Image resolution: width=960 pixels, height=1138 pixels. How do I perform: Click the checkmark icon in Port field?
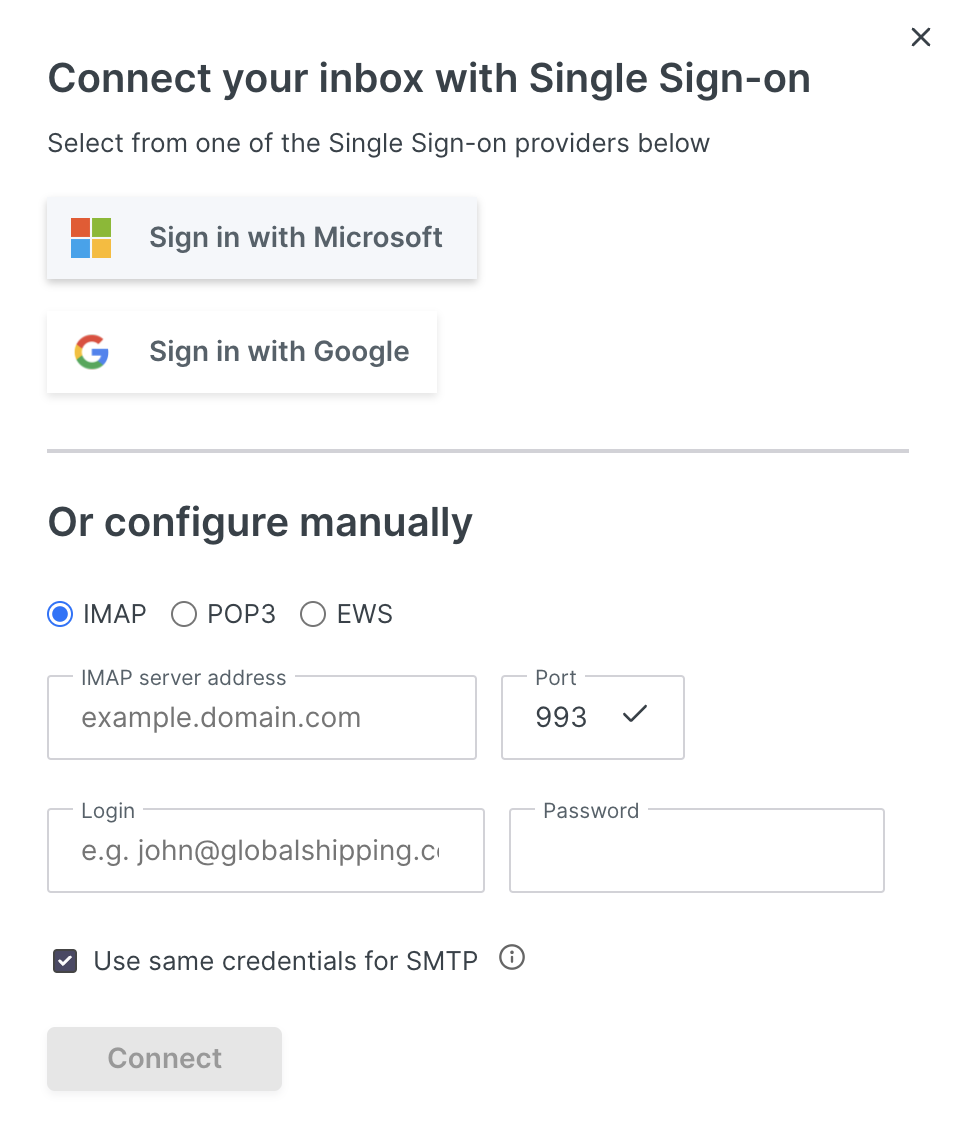pos(635,715)
